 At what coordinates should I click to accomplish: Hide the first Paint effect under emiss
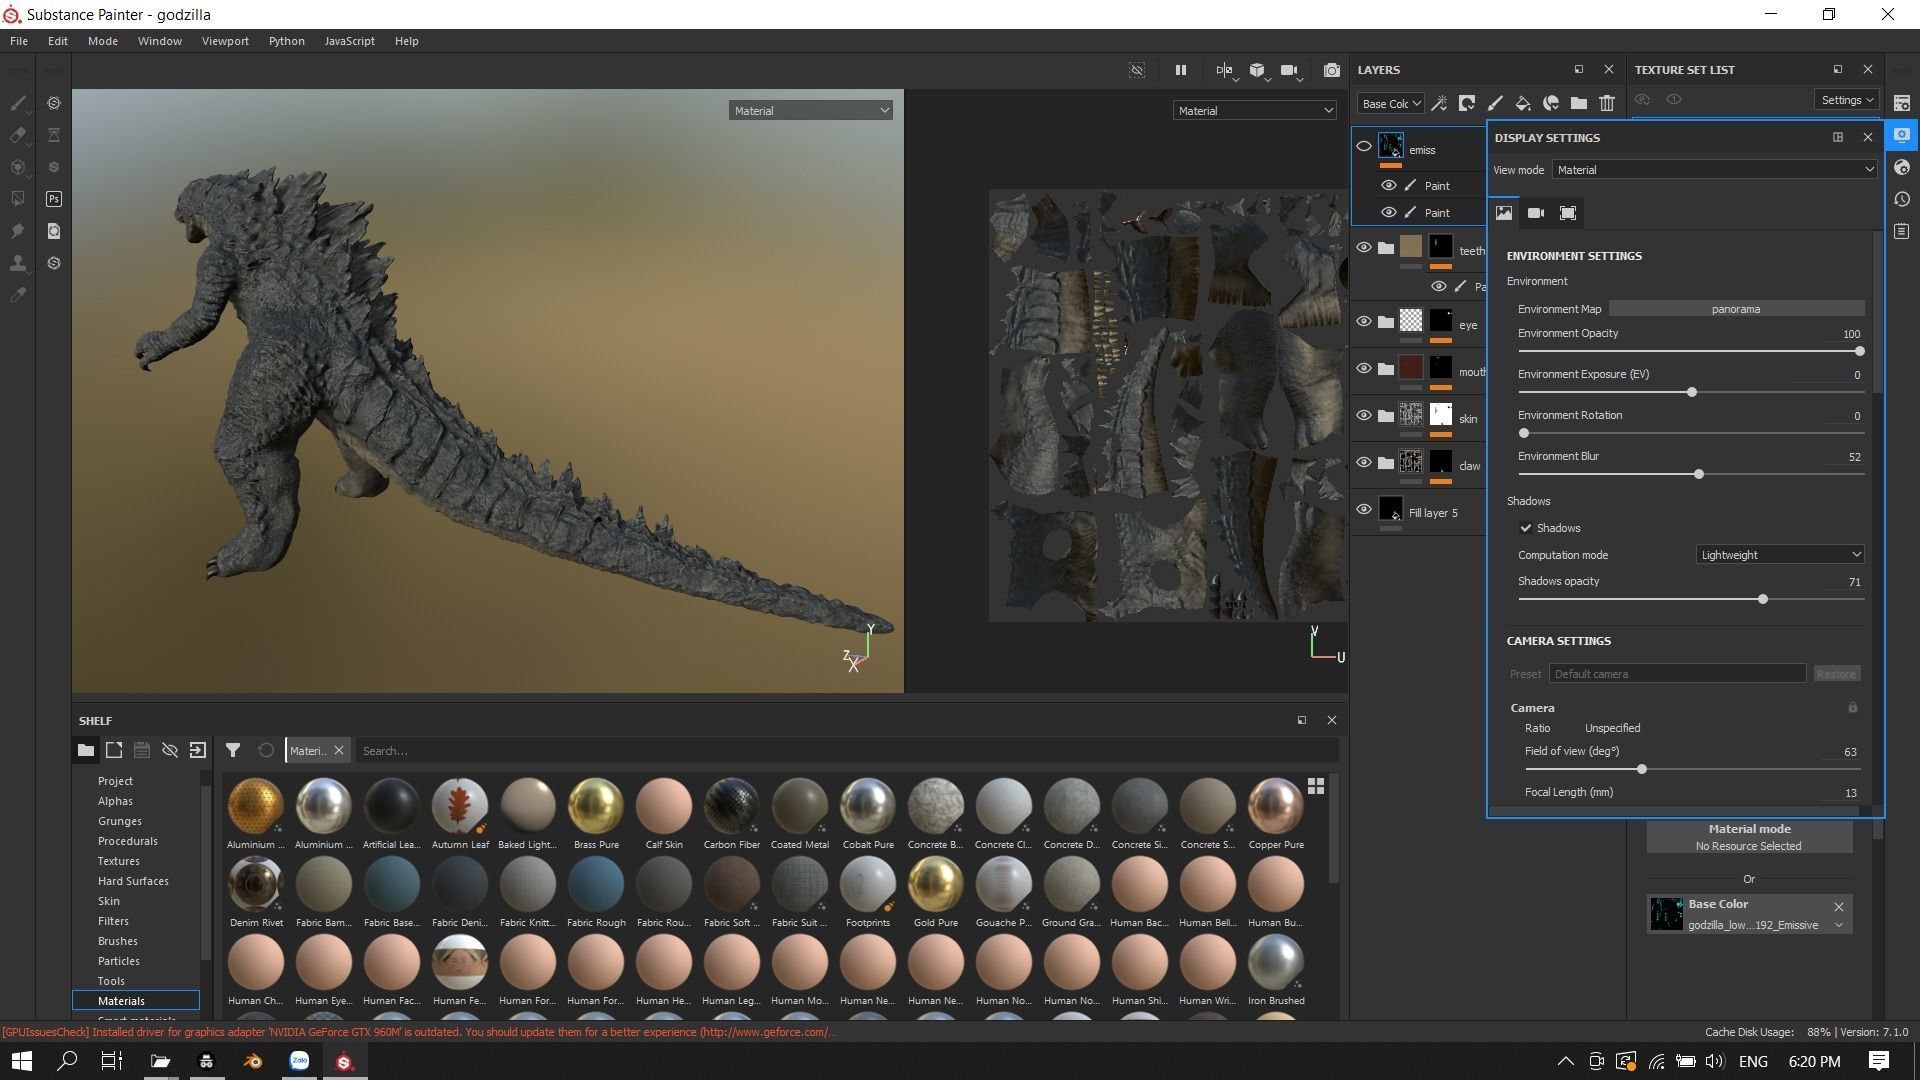click(x=1389, y=185)
